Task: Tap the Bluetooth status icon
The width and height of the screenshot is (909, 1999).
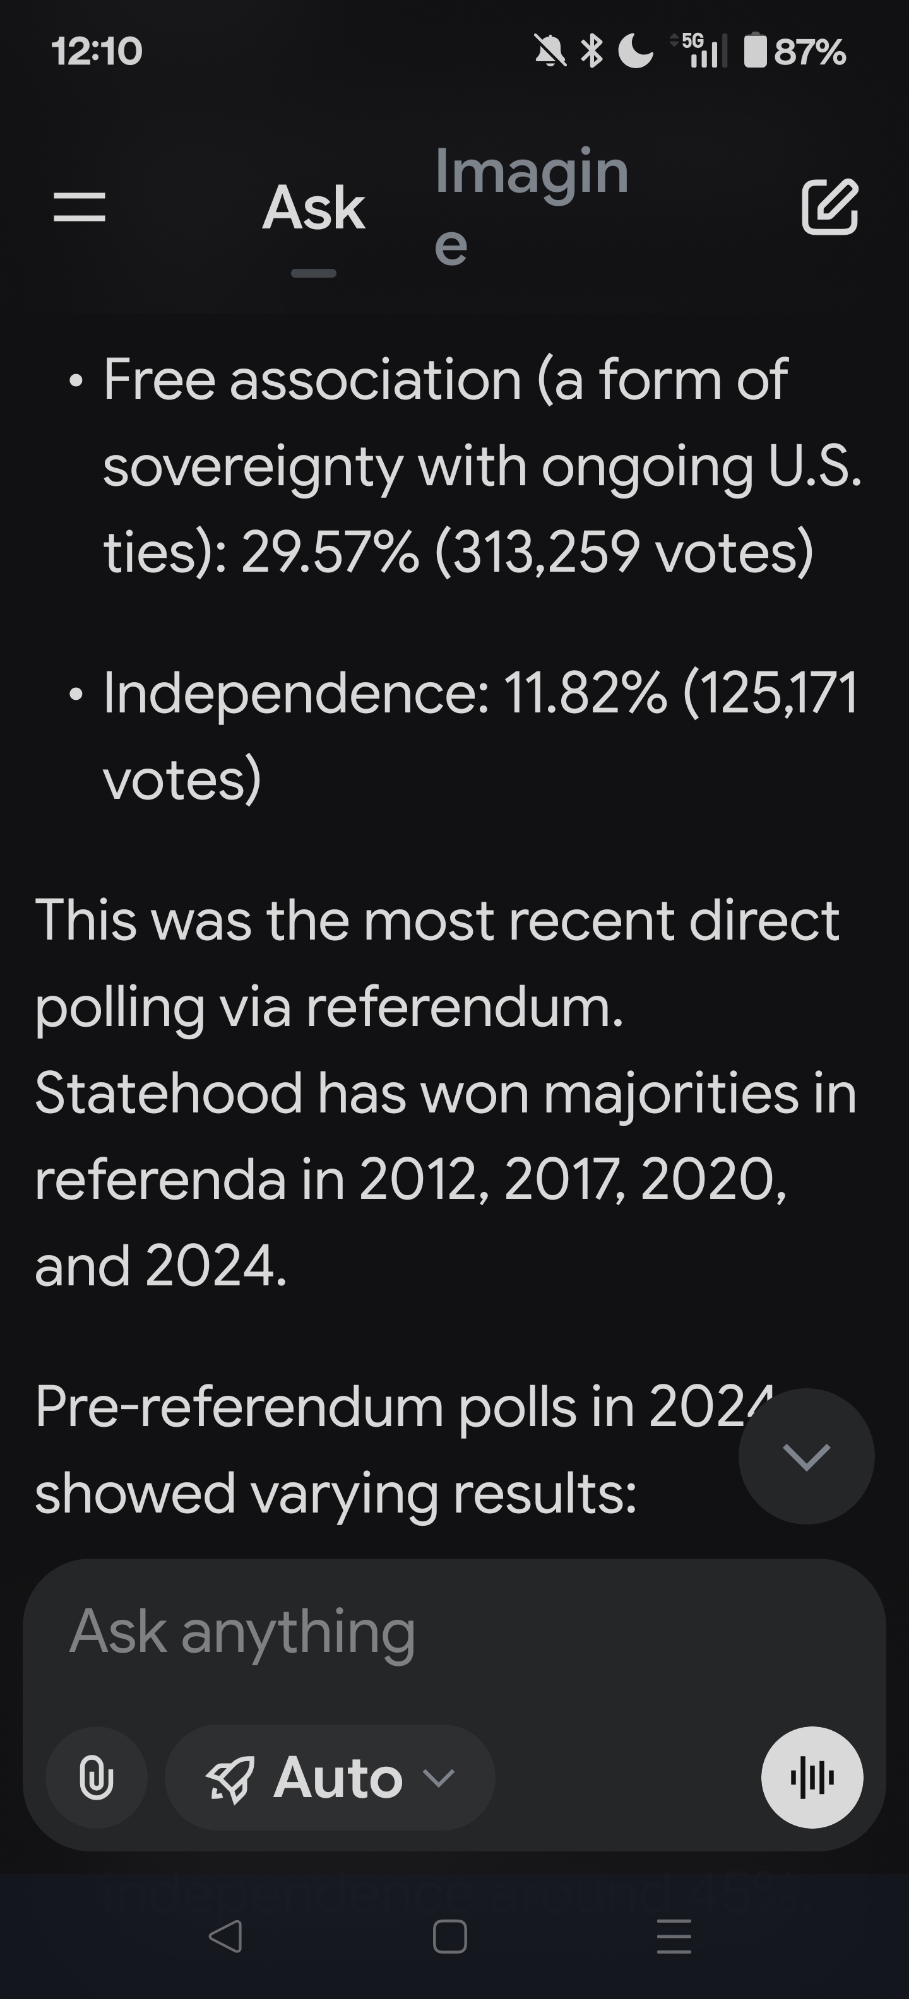Action: click(x=592, y=51)
